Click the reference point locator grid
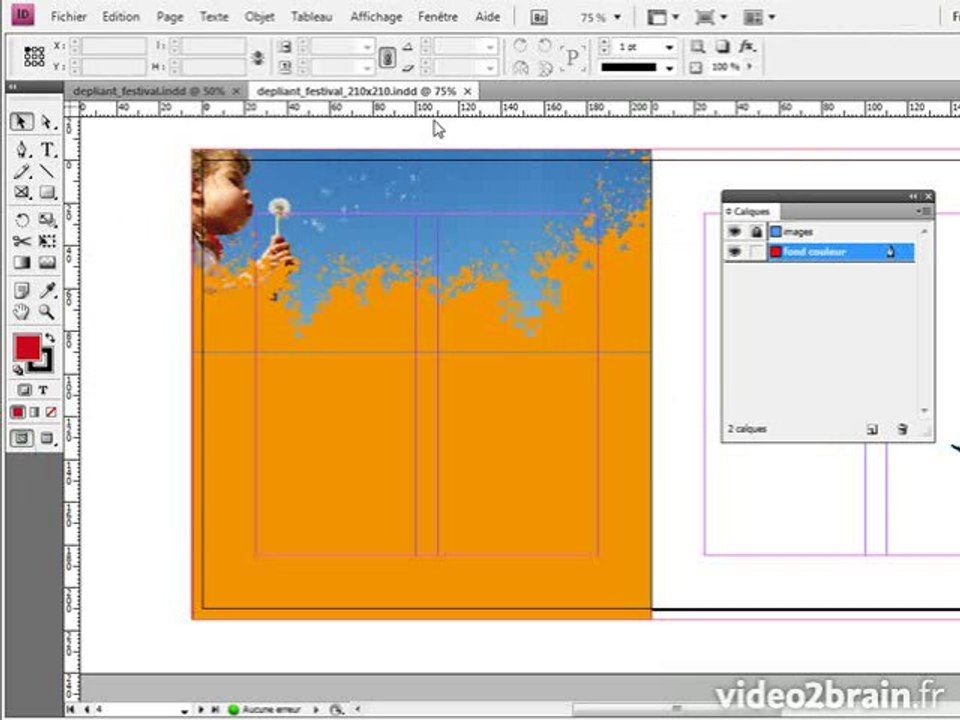960x720 pixels. tap(34, 56)
